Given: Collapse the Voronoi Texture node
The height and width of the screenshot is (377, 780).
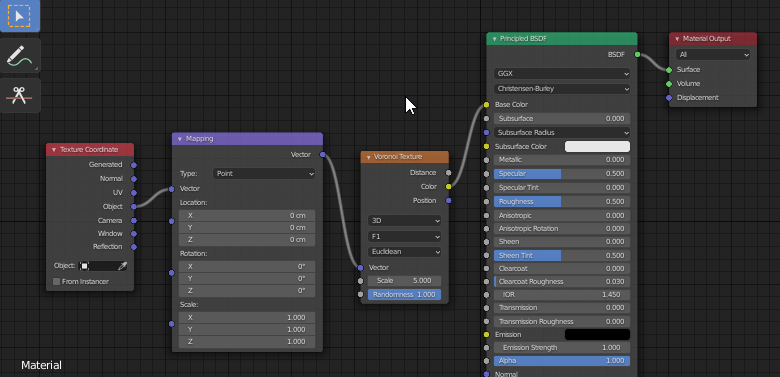Looking at the screenshot, I should (x=368, y=157).
